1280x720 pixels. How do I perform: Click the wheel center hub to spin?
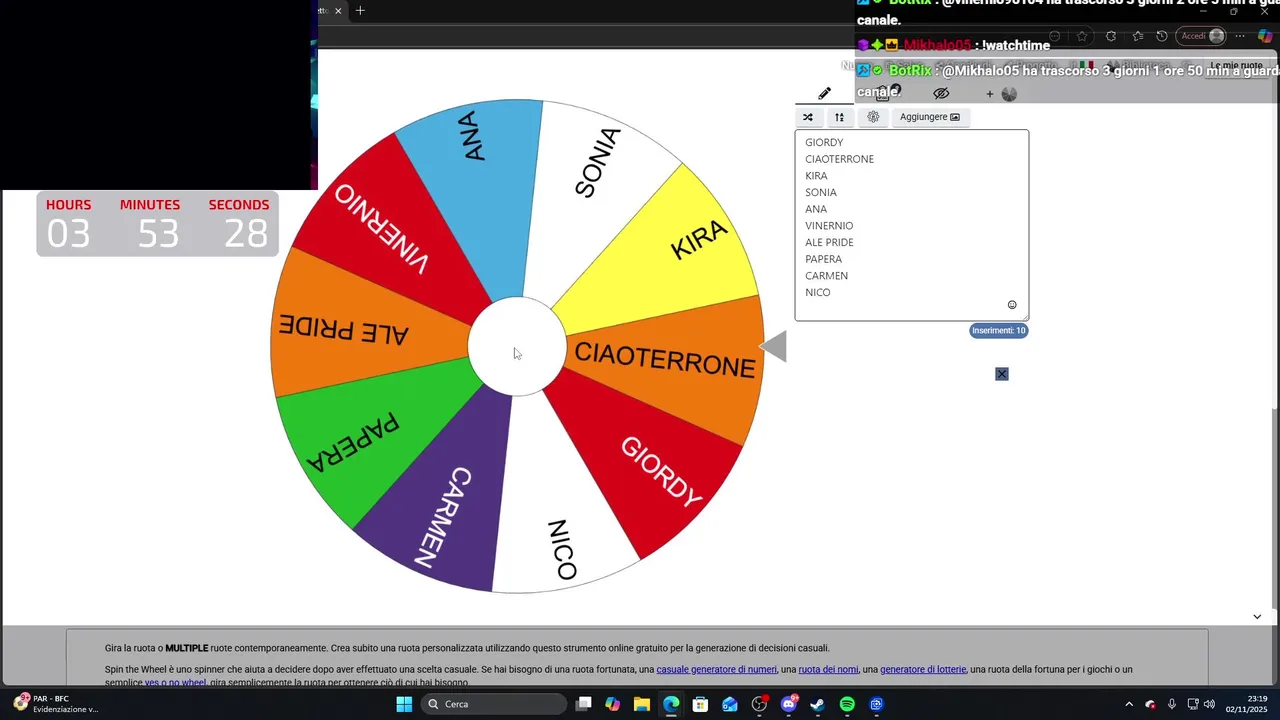point(517,346)
